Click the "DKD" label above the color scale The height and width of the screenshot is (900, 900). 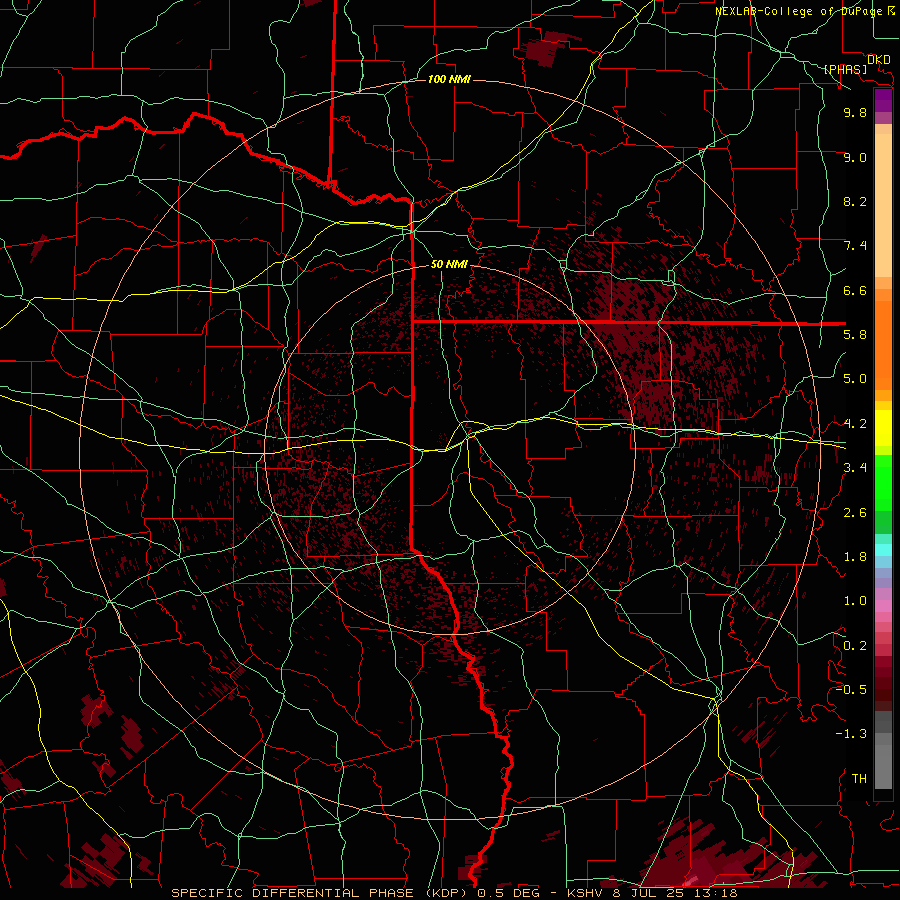879,60
